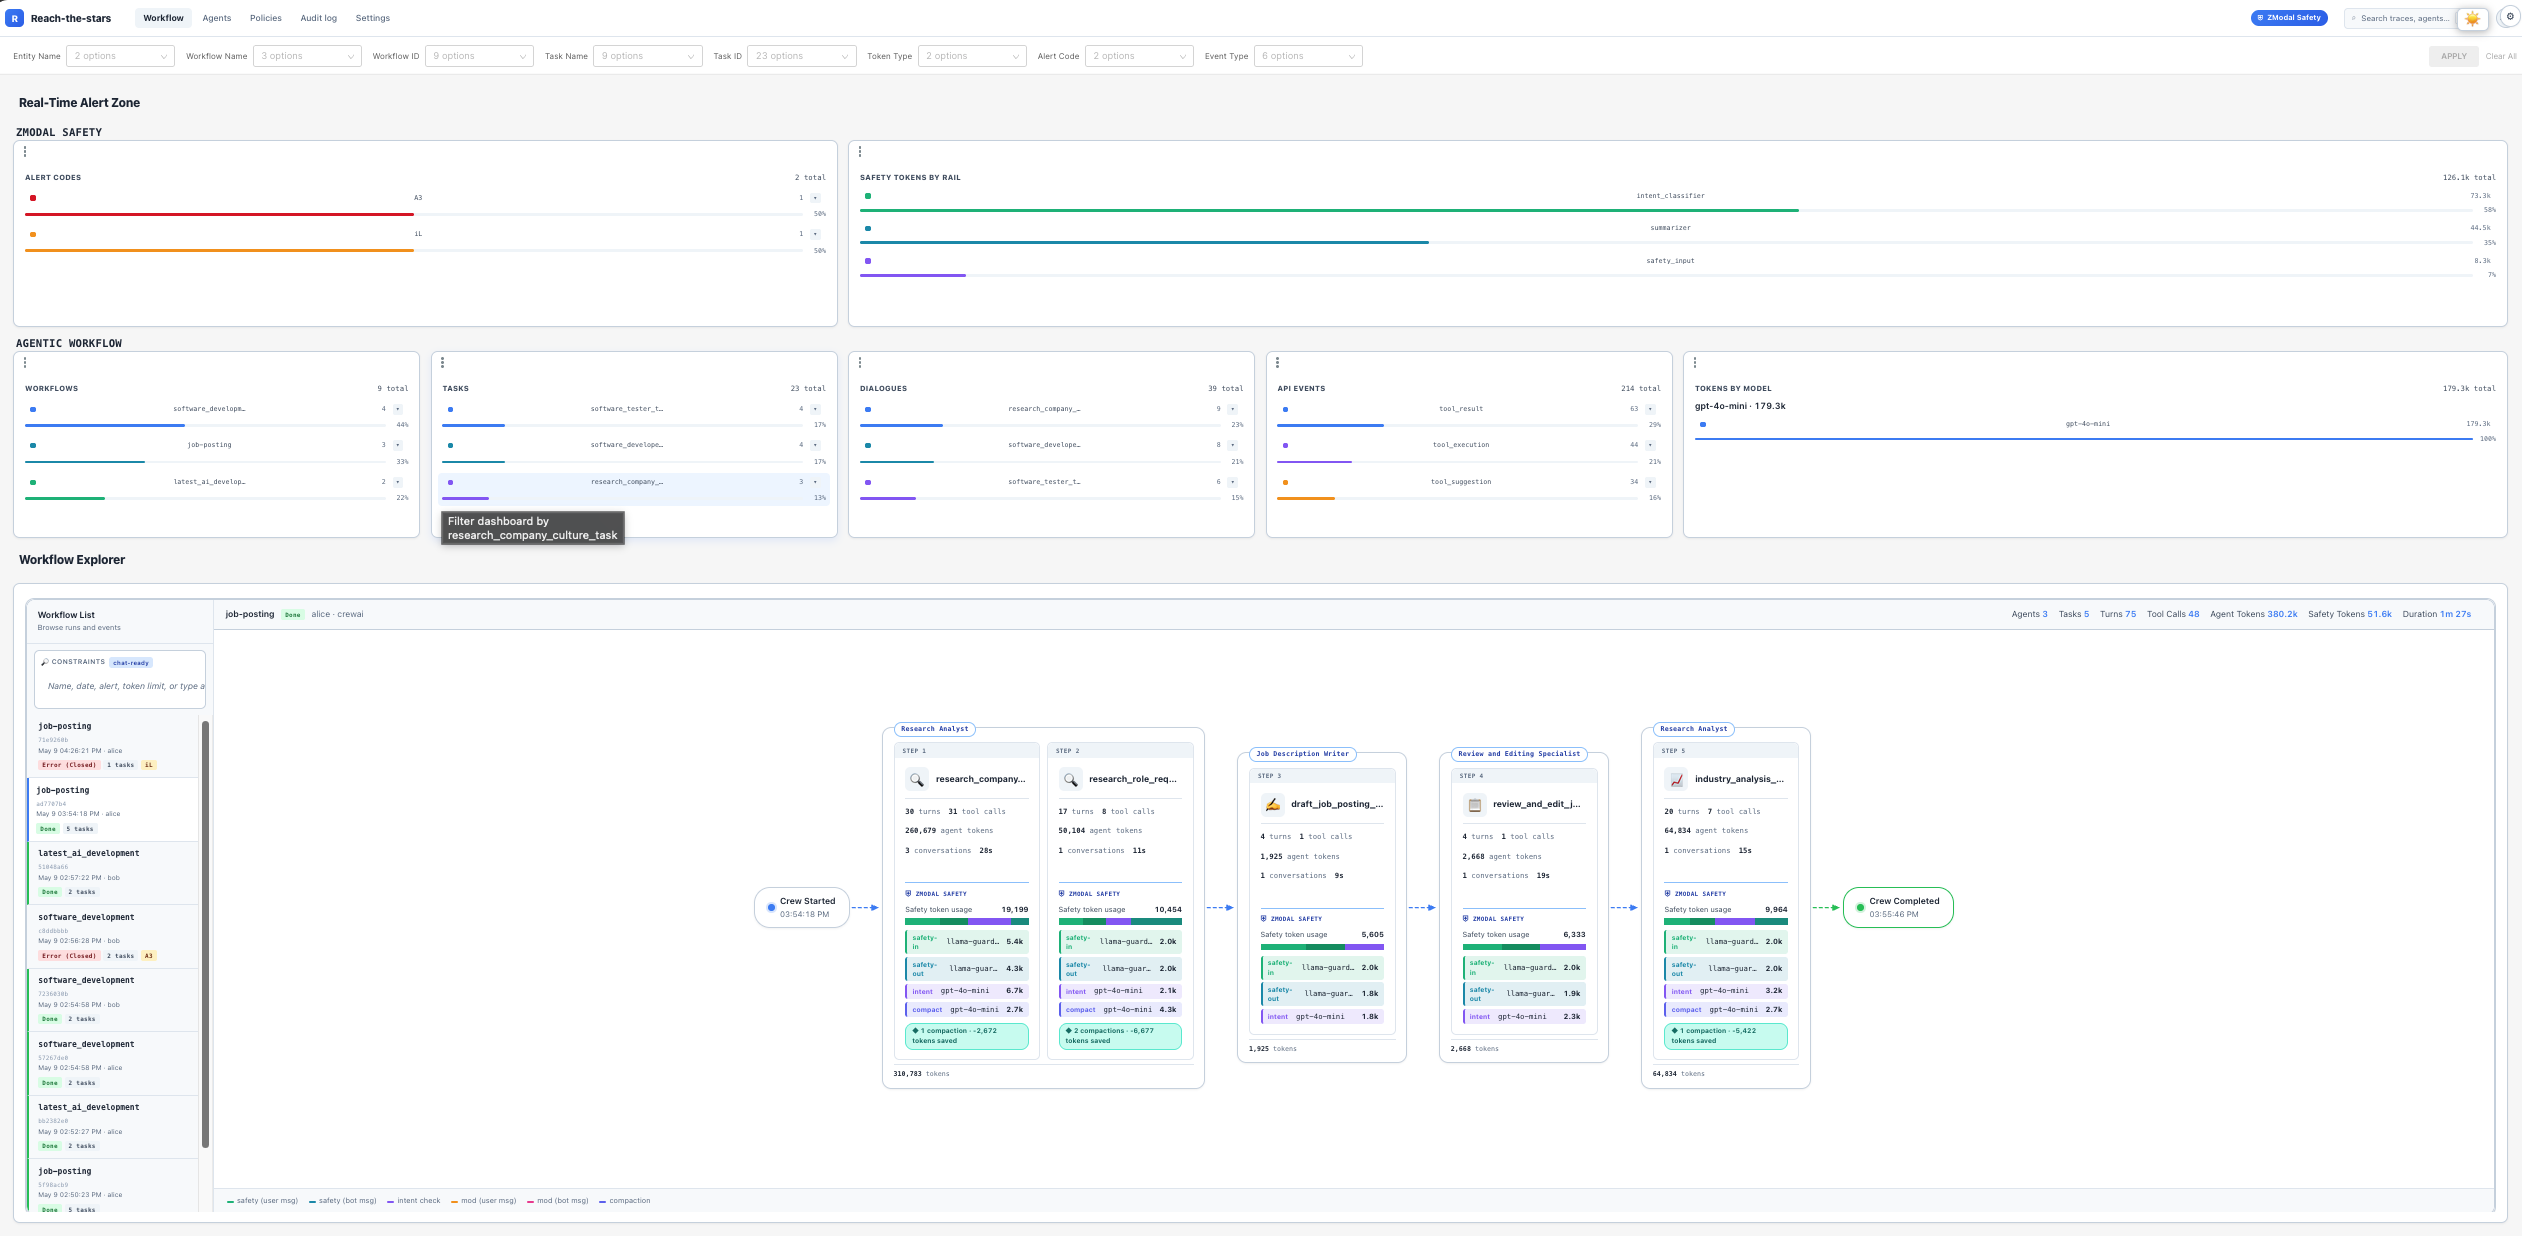Click the draft_job_posting writing-hand icon

point(1271,804)
